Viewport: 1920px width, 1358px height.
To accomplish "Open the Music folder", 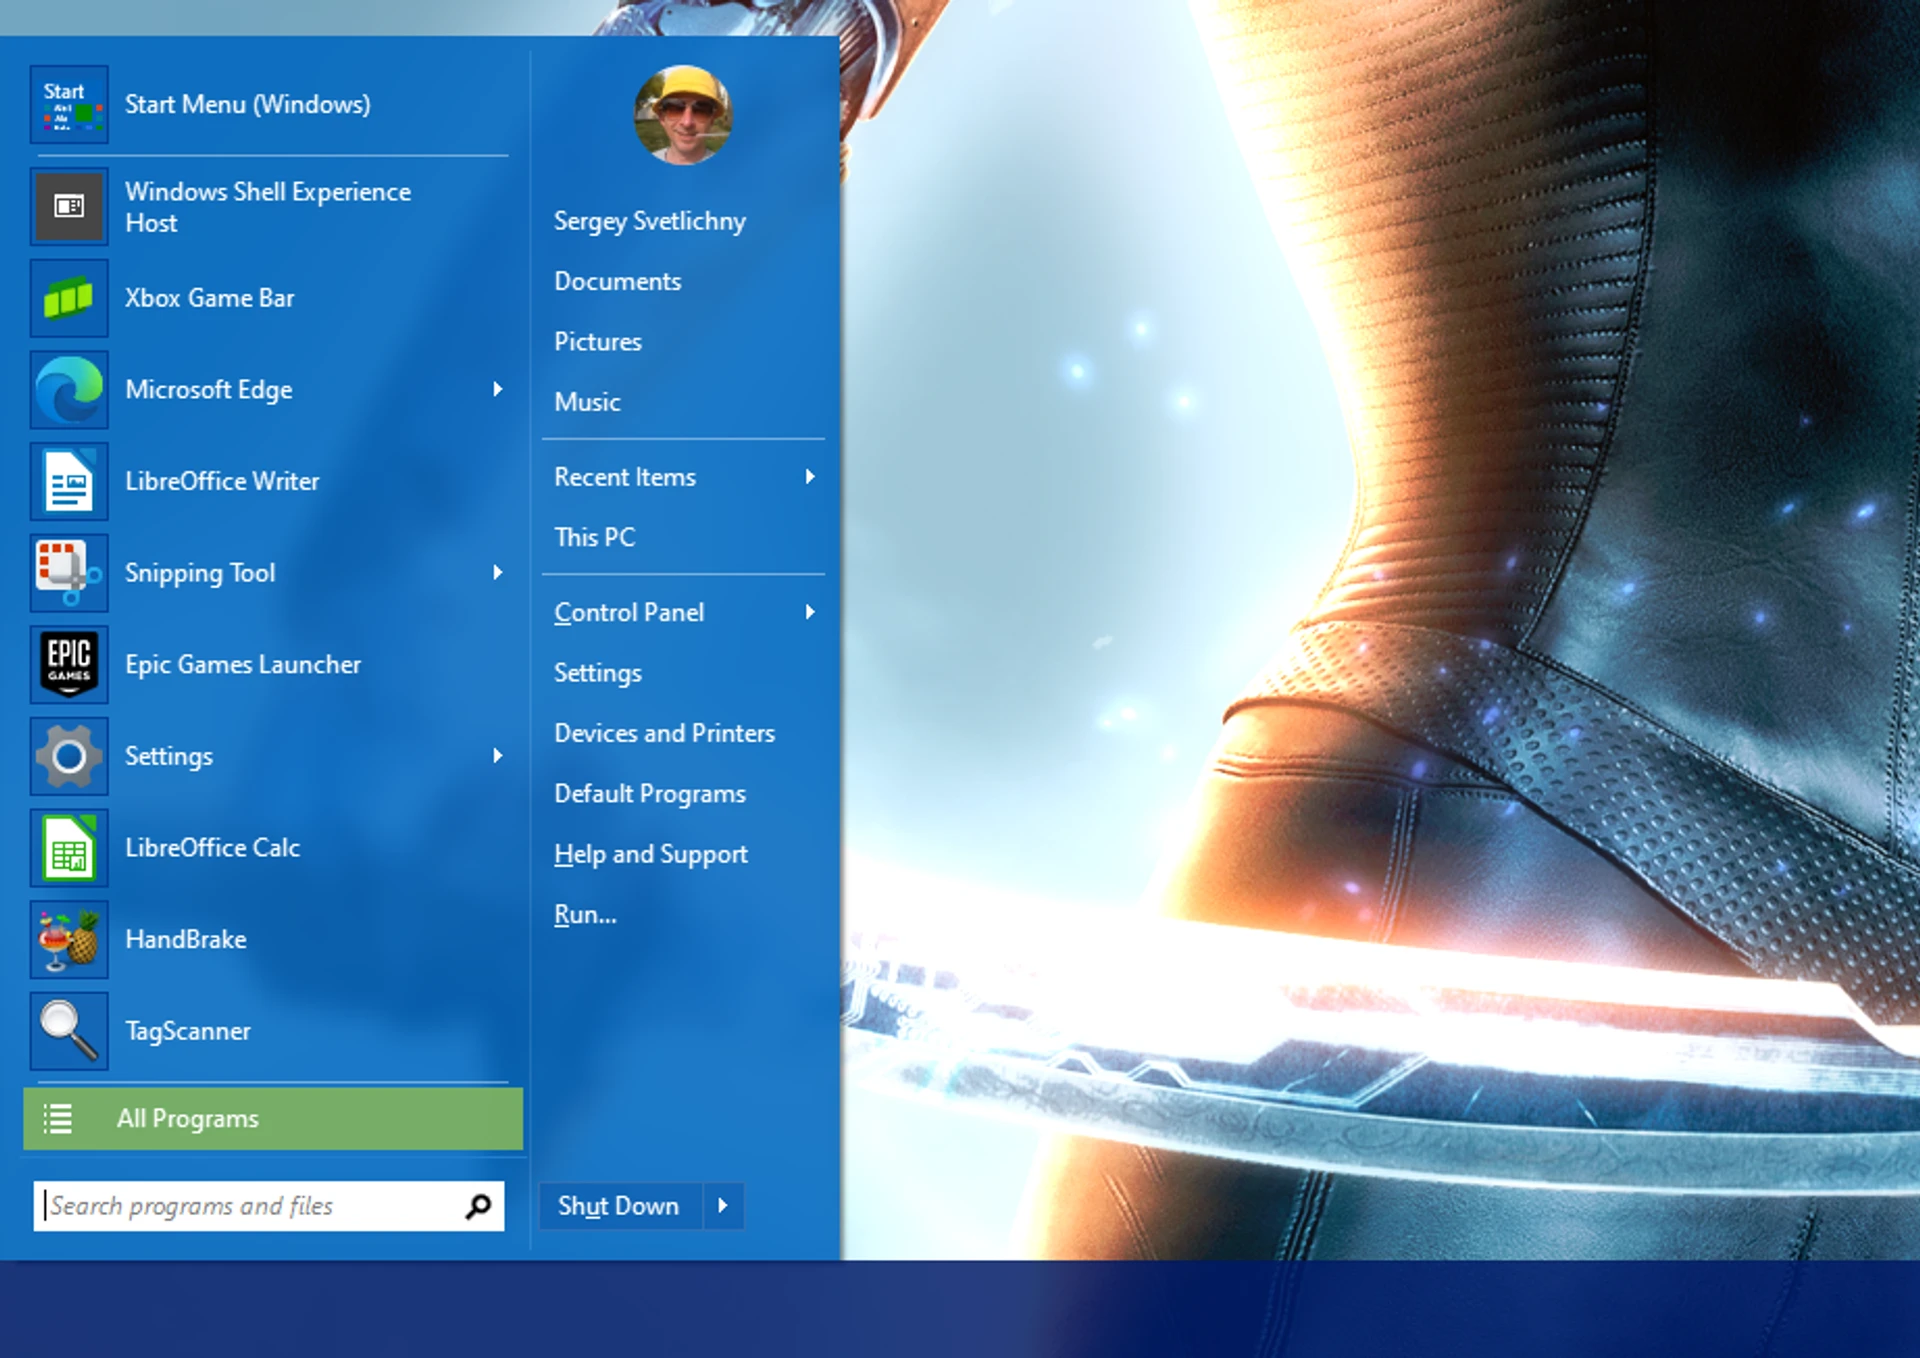I will point(588,402).
